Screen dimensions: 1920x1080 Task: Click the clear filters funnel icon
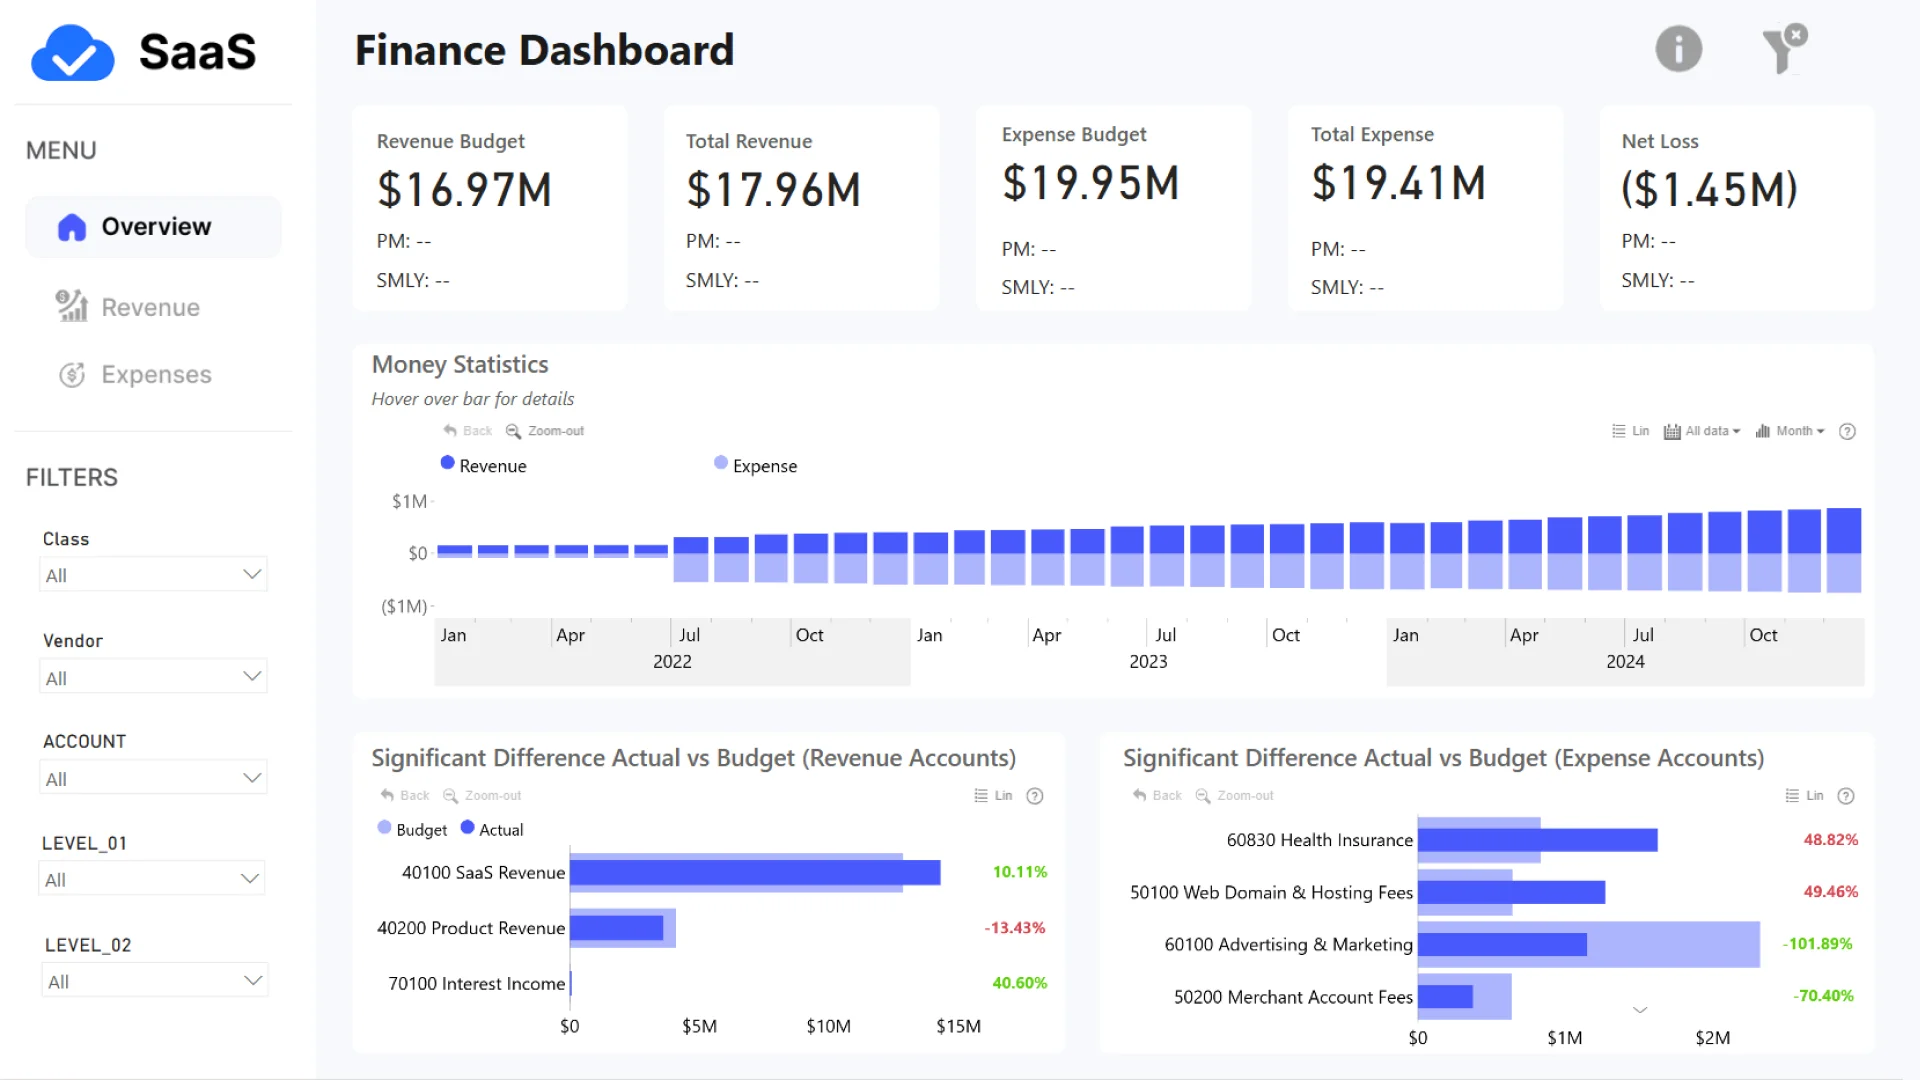[1783, 49]
